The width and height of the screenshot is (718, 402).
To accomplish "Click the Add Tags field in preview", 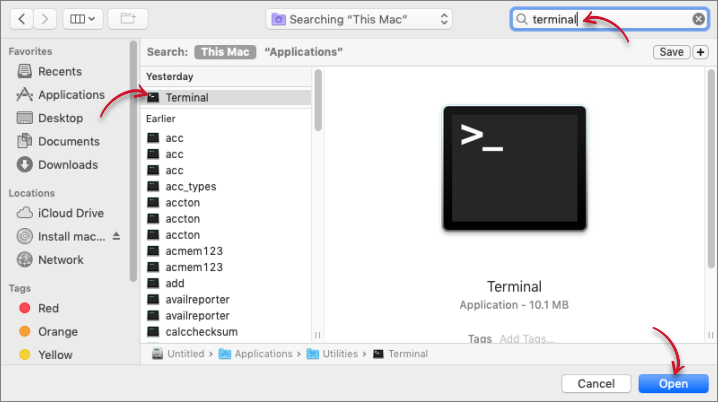I will click(x=527, y=339).
